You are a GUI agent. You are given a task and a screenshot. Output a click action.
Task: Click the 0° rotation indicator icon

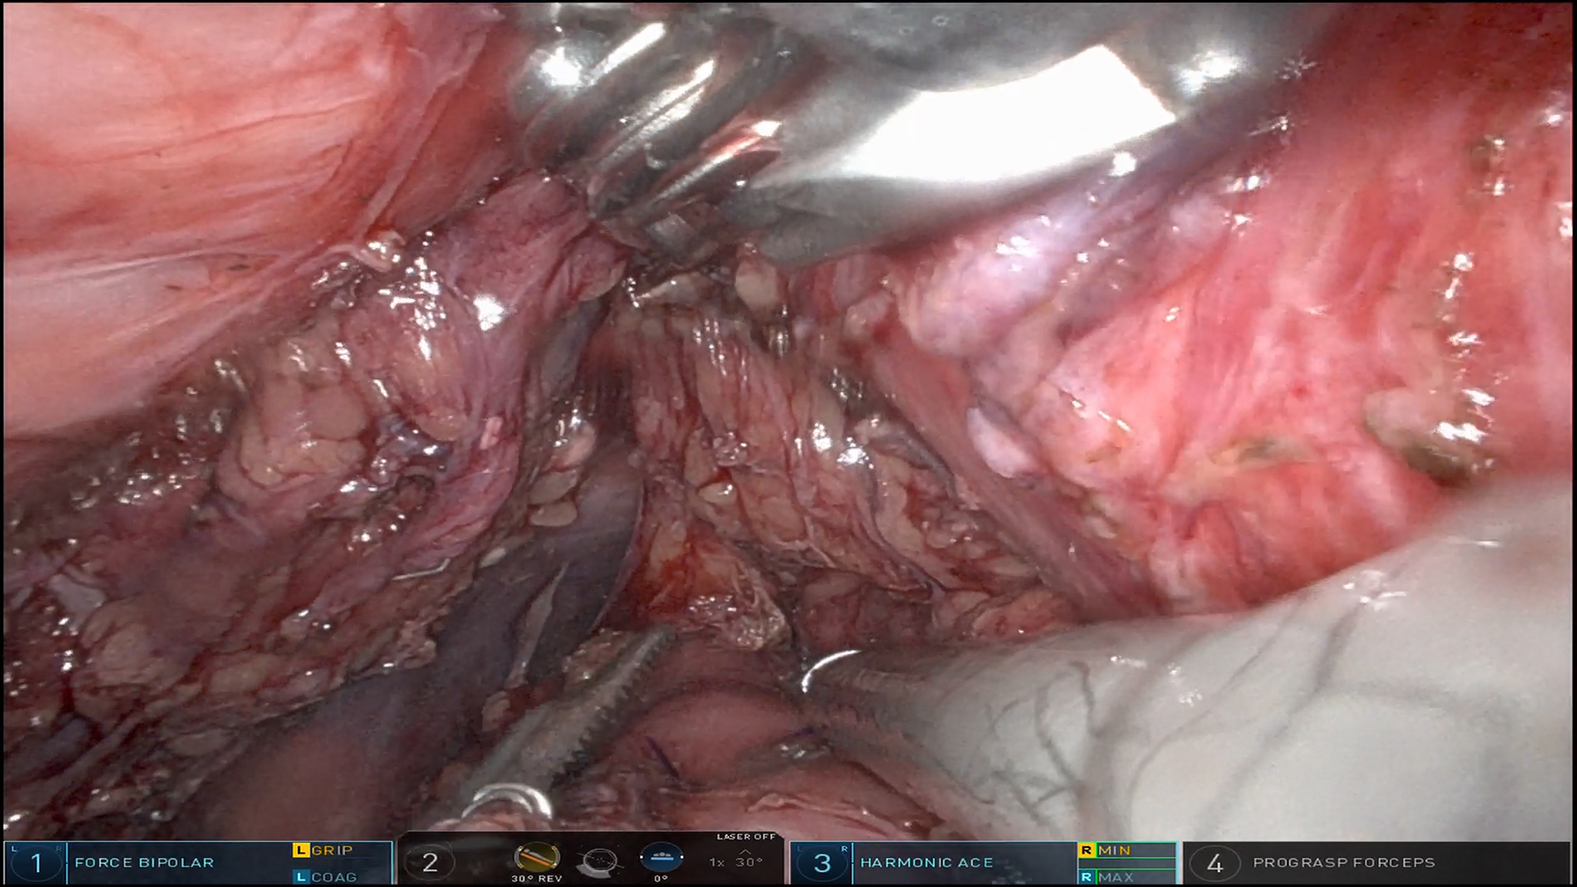click(x=661, y=858)
